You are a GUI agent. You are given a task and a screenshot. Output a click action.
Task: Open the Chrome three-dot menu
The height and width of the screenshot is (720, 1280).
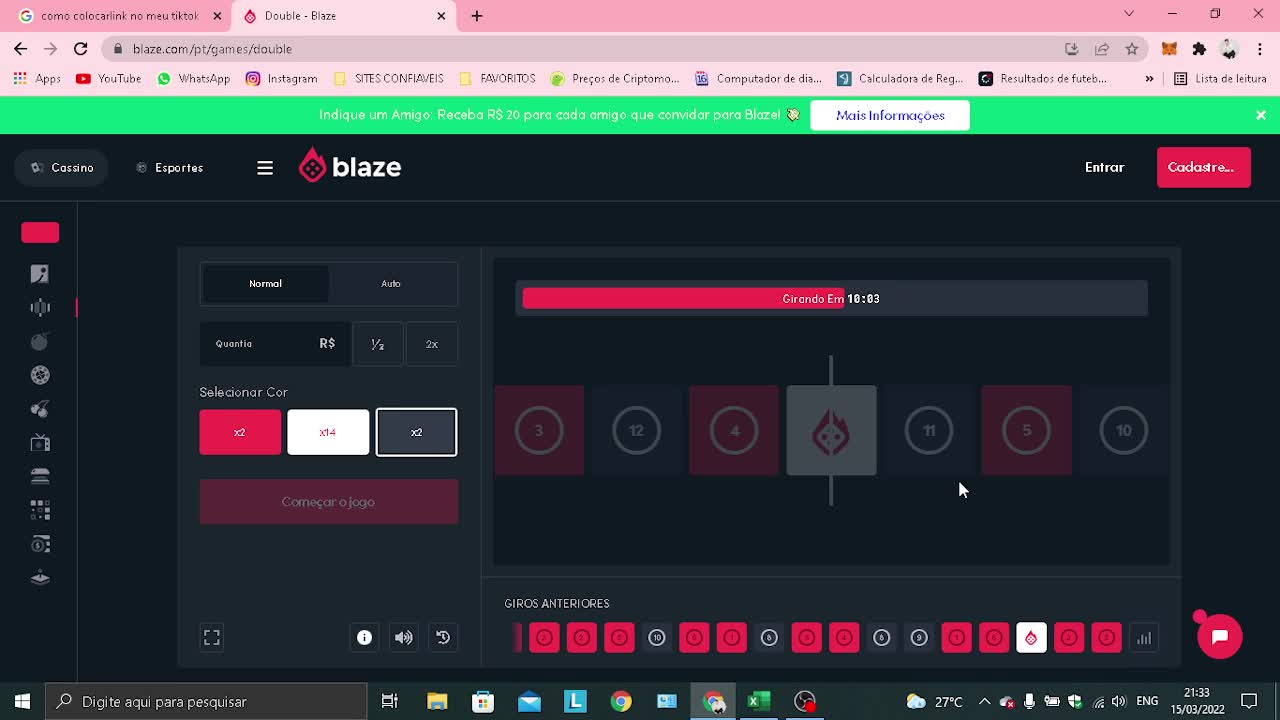pos(1260,49)
